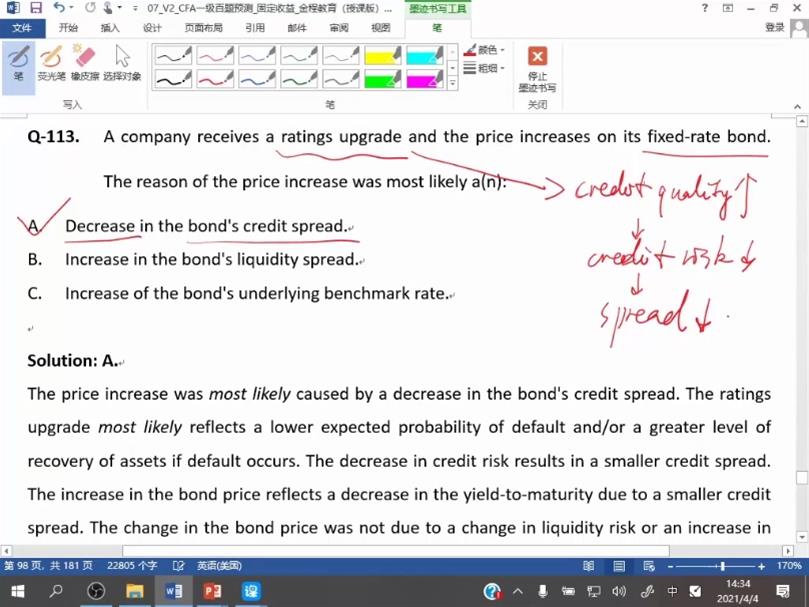Pick the thick blue pen preset
Image resolution: width=809 pixels, height=607 pixels.
[x=256, y=79]
